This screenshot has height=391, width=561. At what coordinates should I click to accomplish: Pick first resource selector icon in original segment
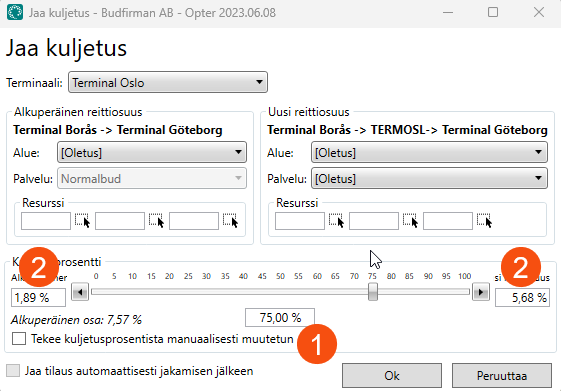coord(82,221)
